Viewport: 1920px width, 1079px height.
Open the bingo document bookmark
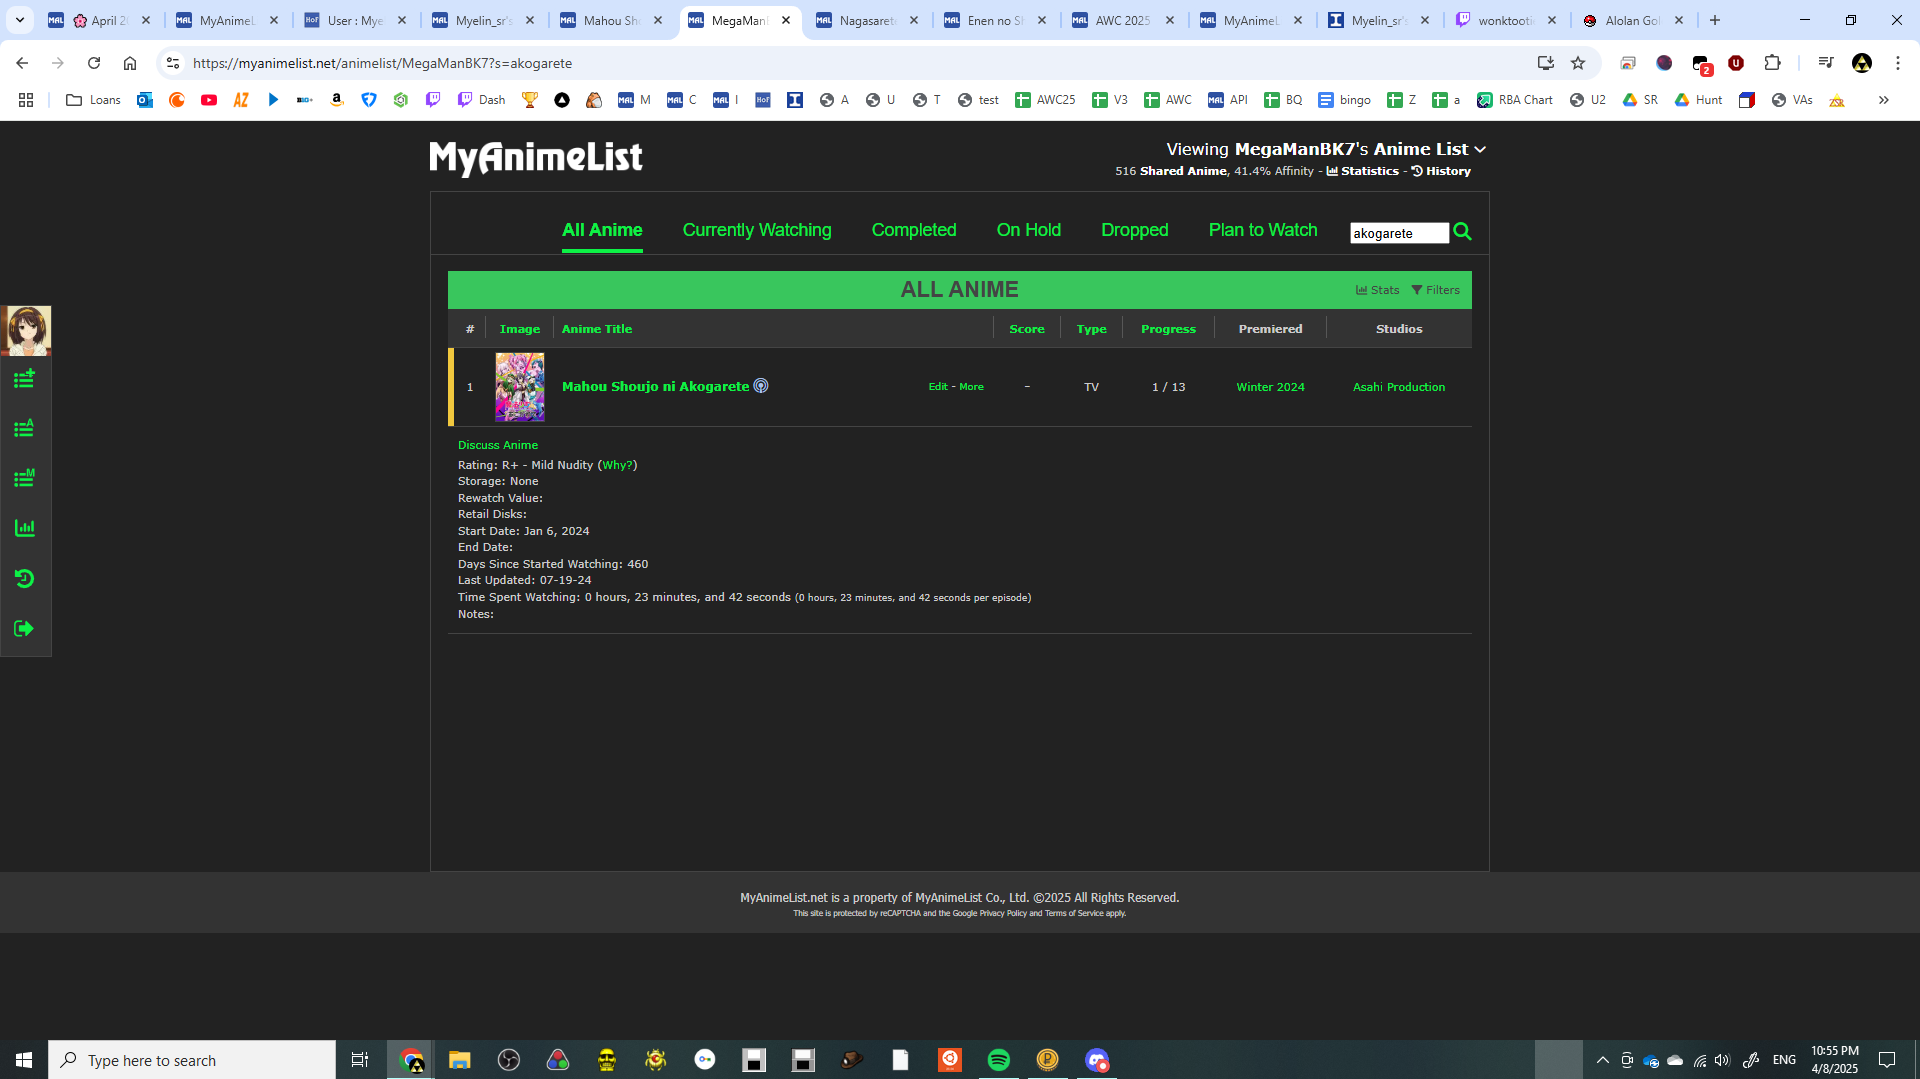pos(1344,100)
